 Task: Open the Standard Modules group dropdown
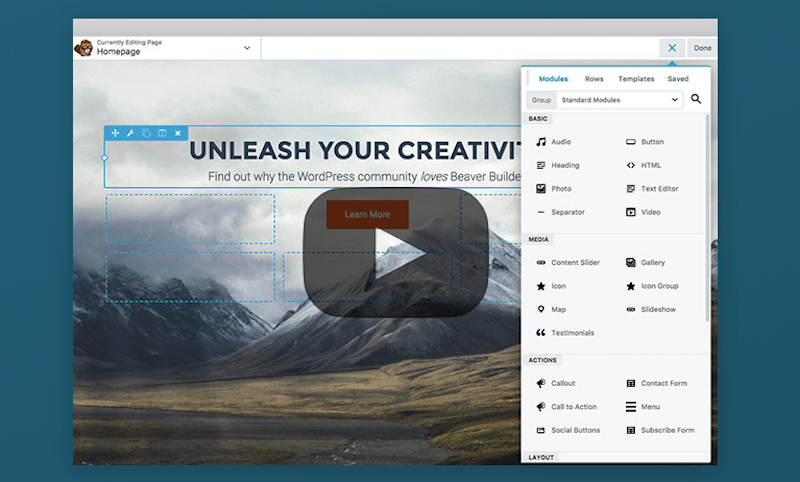coord(619,100)
